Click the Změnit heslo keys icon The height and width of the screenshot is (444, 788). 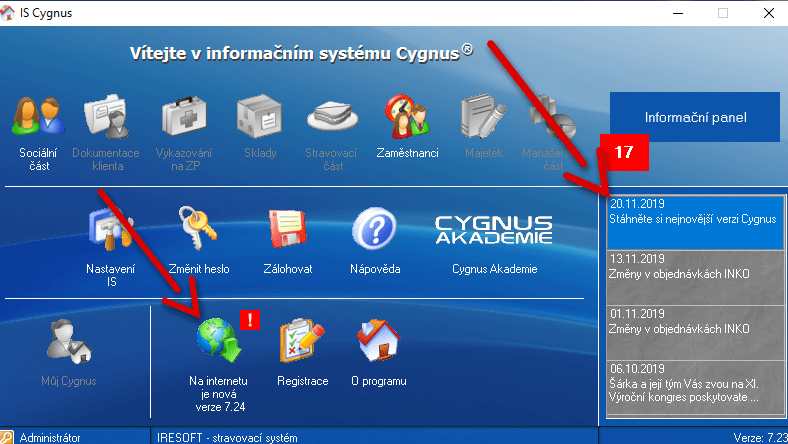[199, 228]
